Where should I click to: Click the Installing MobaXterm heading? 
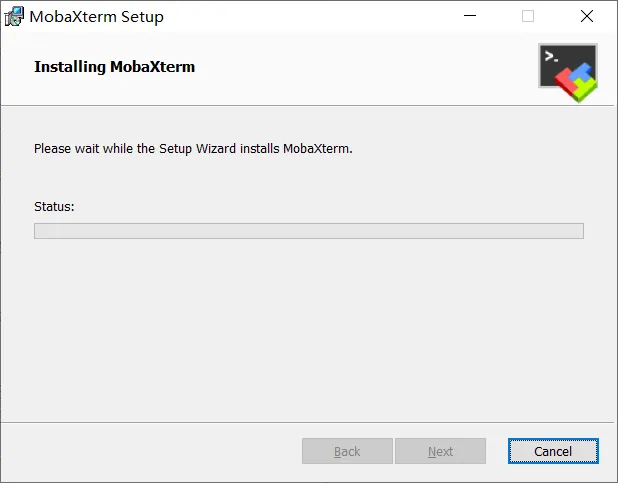[114, 67]
